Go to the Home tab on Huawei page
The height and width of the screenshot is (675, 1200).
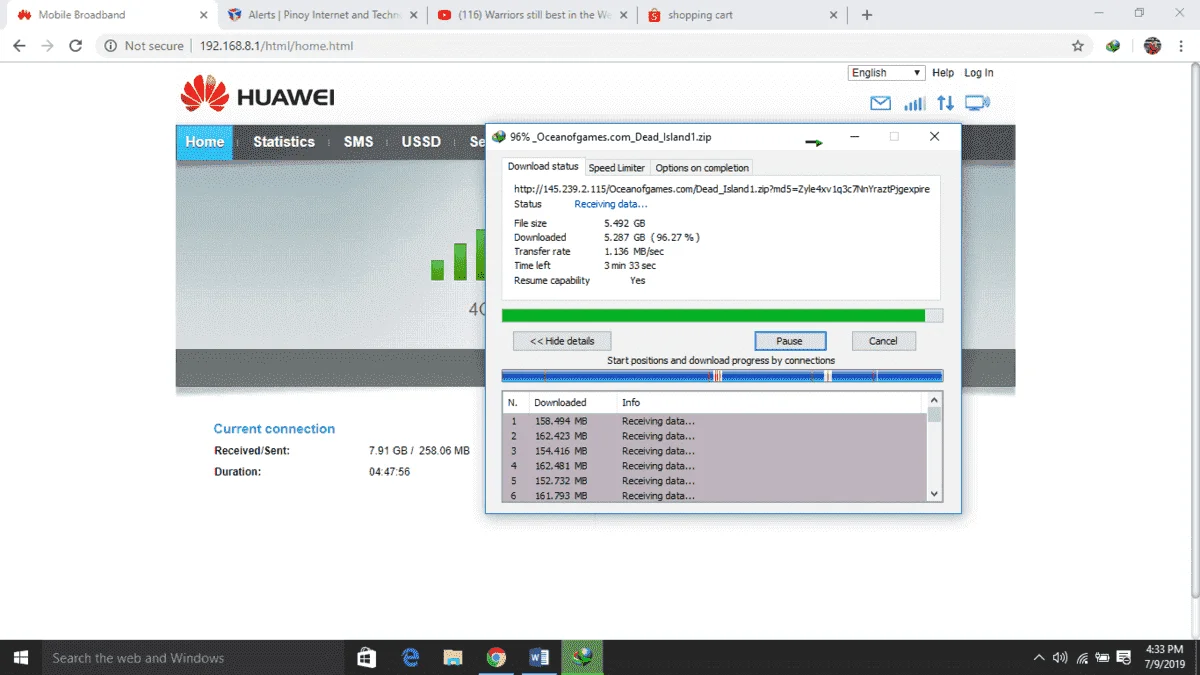(x=204, y=142)
